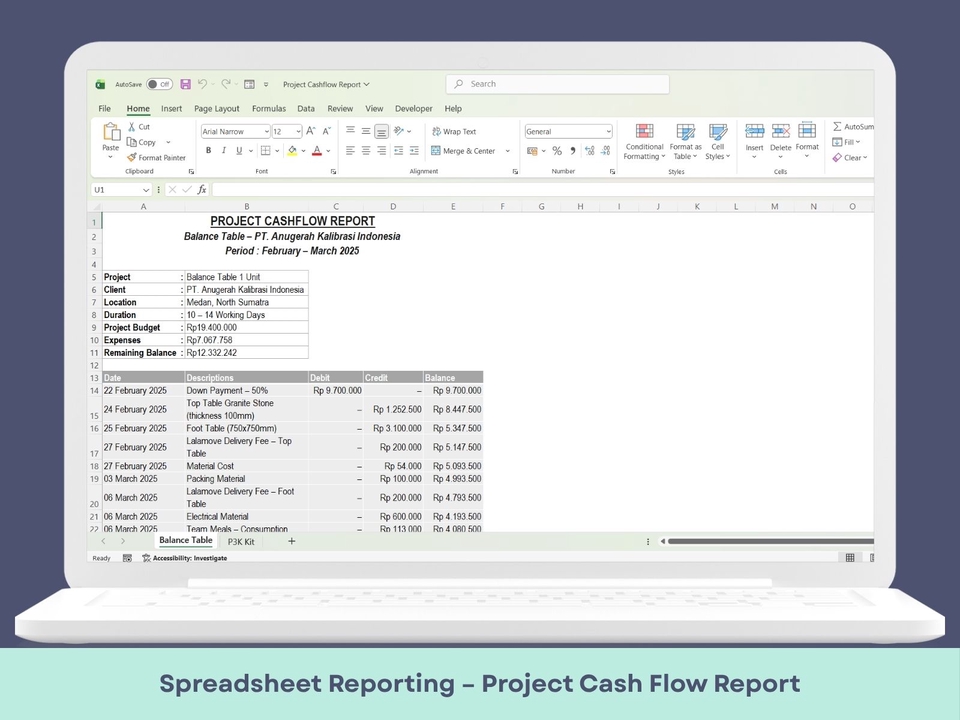The image size is (960, 720).
Task: Click the Percent Style icon
Action: point(557,151)
